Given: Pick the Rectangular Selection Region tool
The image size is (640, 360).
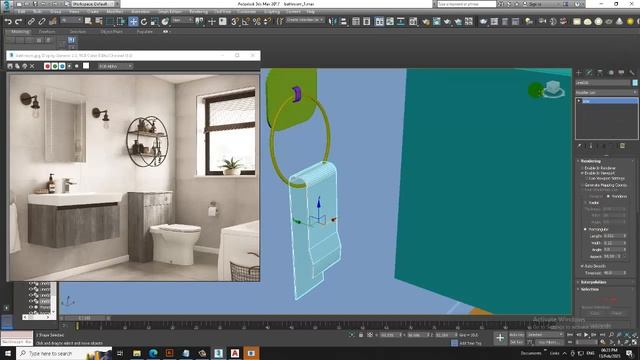Looking at the screenshot, I should (x=110, y=21).
